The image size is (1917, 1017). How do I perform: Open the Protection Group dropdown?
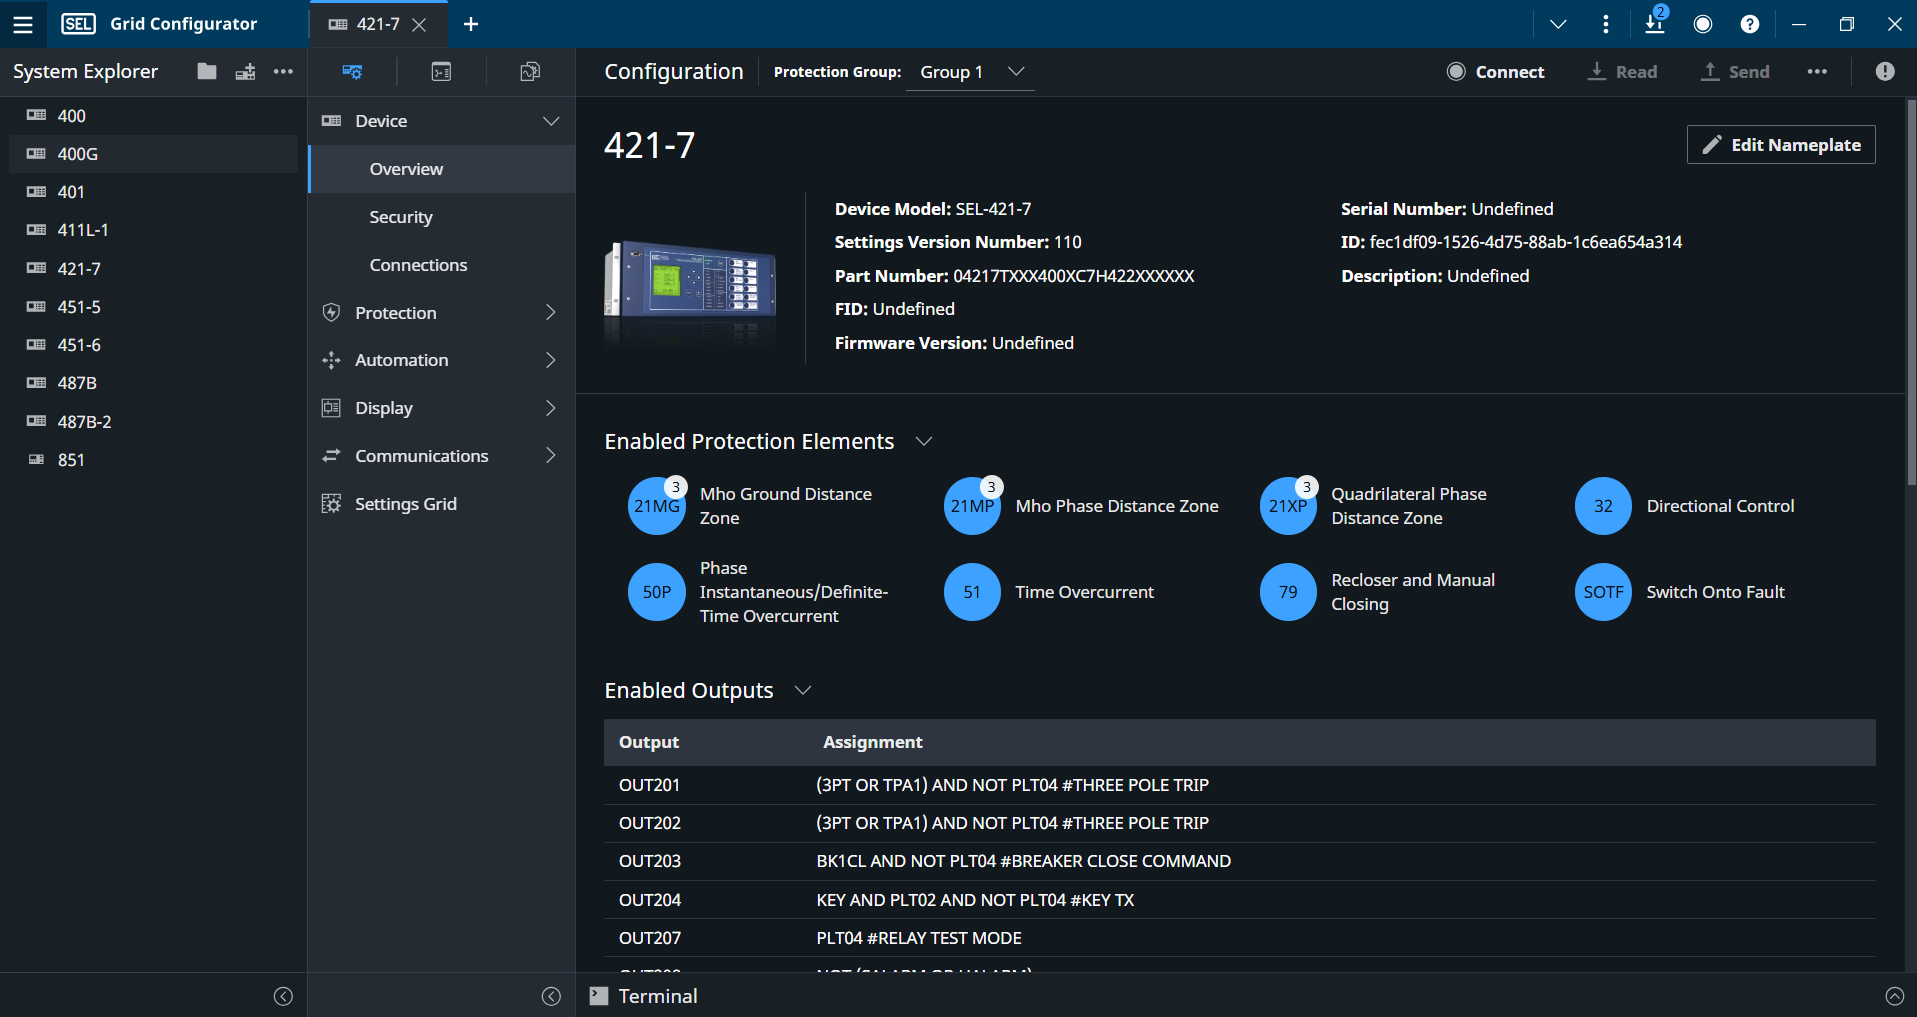pyautogui.click(x=970, y=72)
